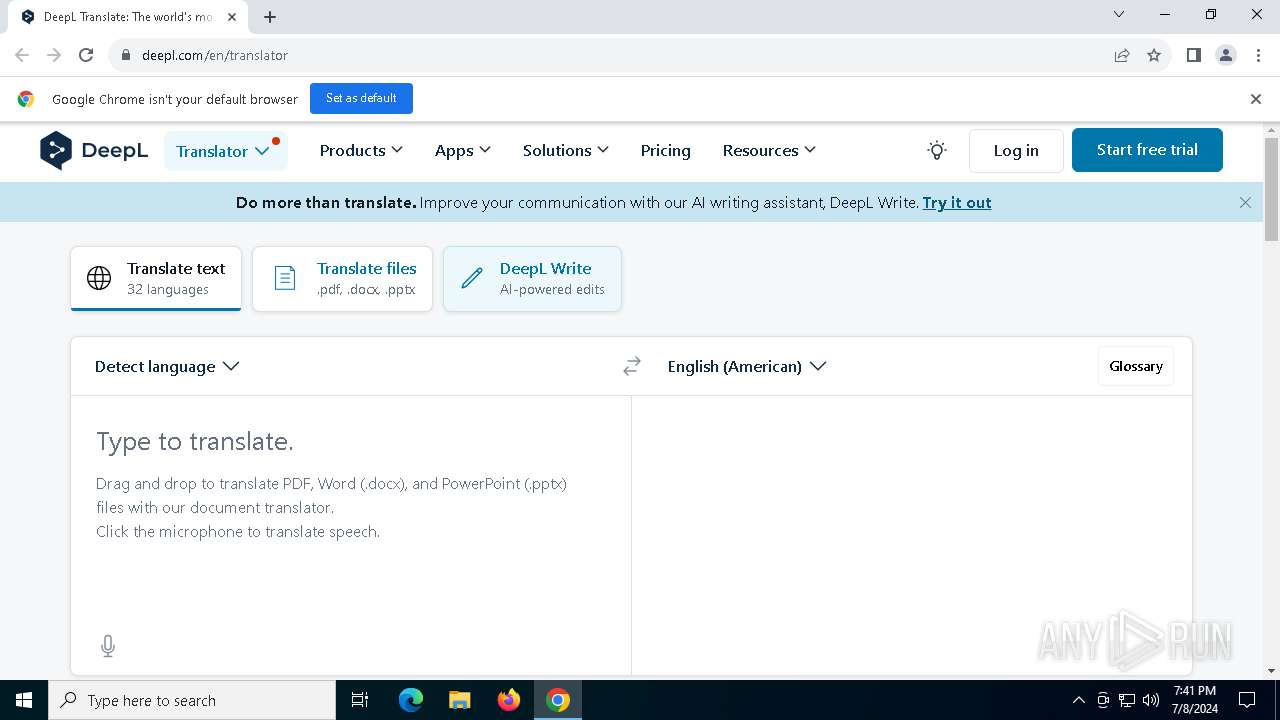Viewport: 1280px width, 720px height.
Task: Close the DeepL Write promo banner
Action: (1245, 202)
